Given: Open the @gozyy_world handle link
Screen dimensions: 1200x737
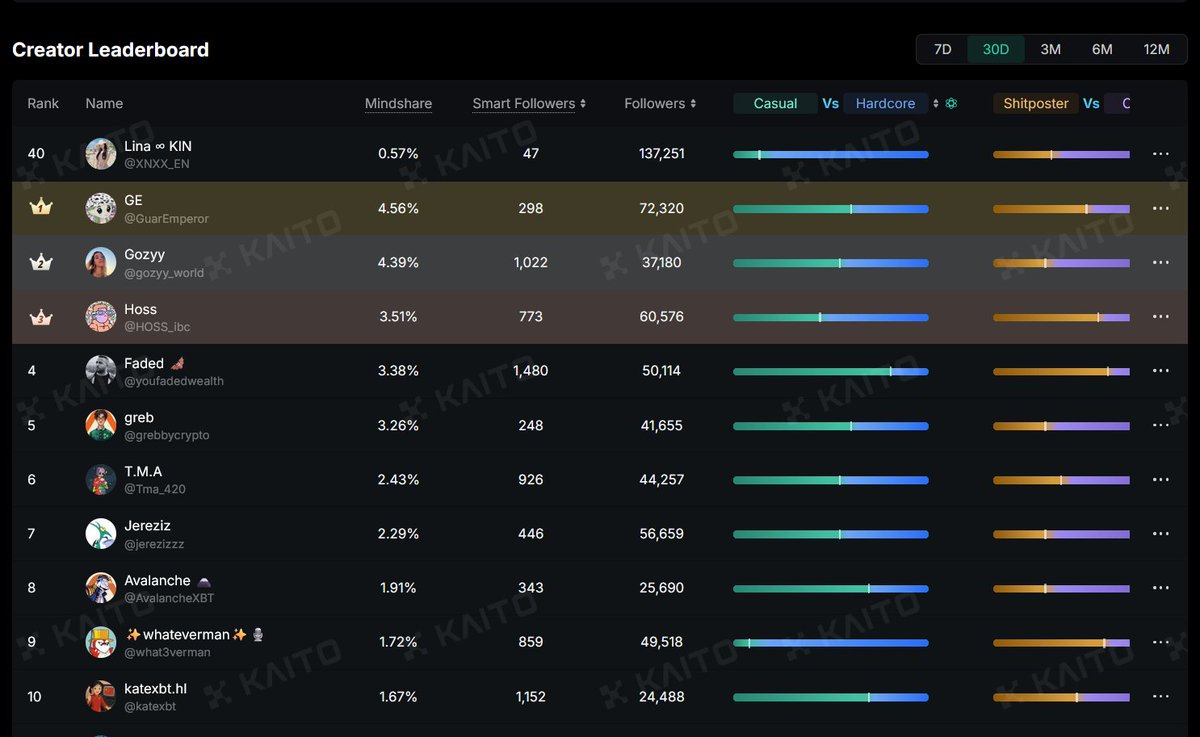Looking at the screenshot, I should tap(164, 272).
